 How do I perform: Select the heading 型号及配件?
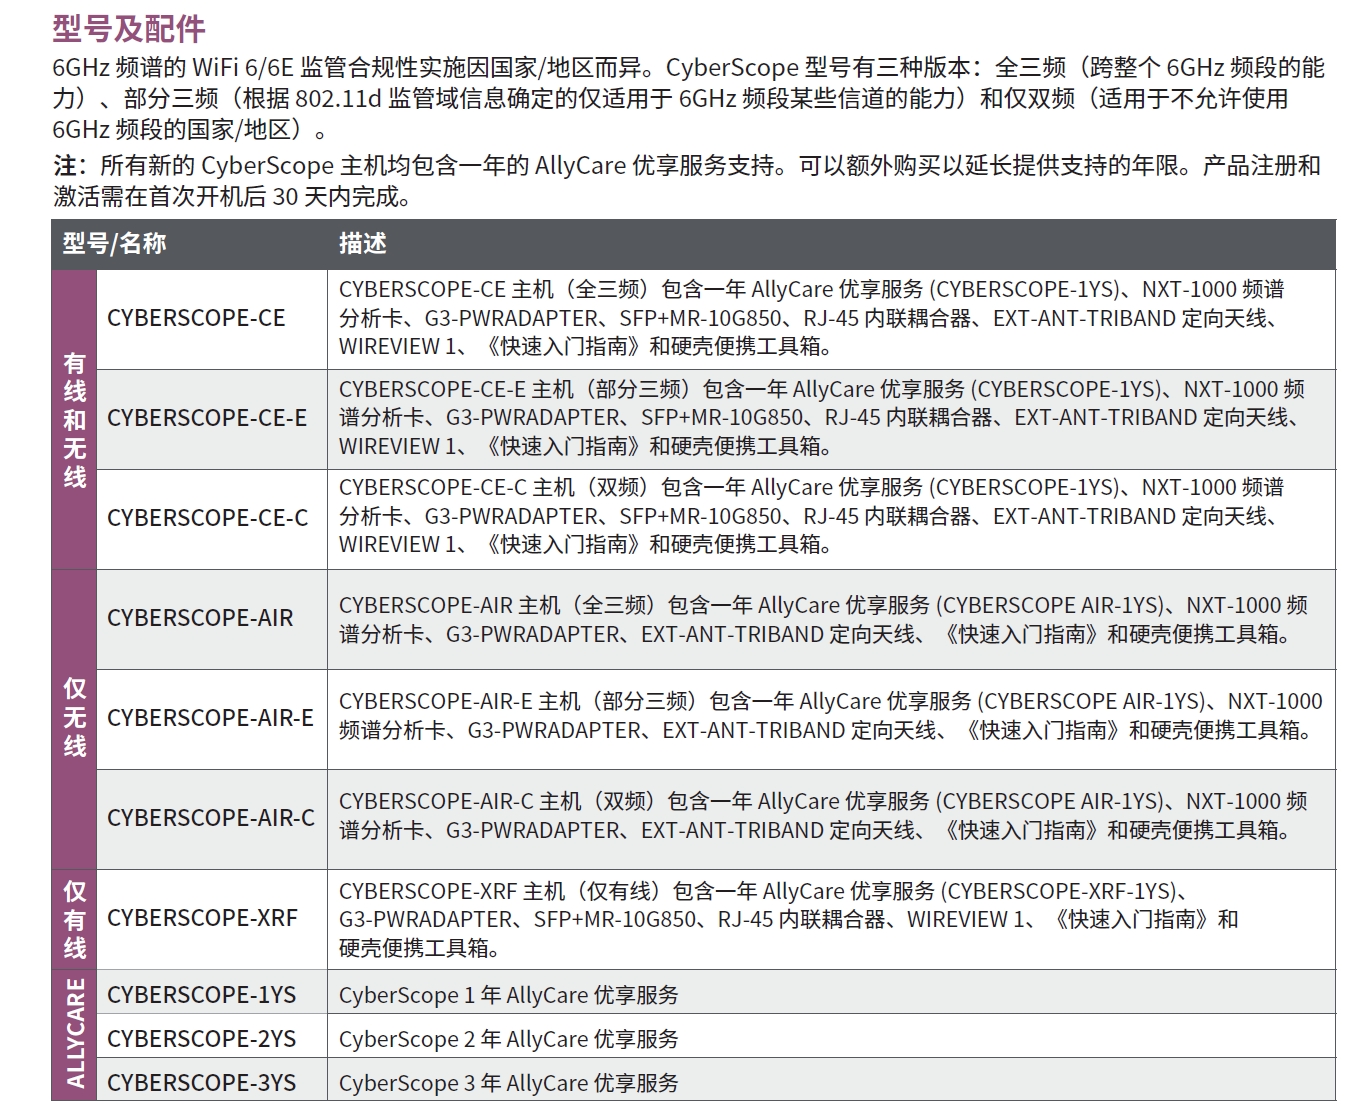tap(129, 28)
